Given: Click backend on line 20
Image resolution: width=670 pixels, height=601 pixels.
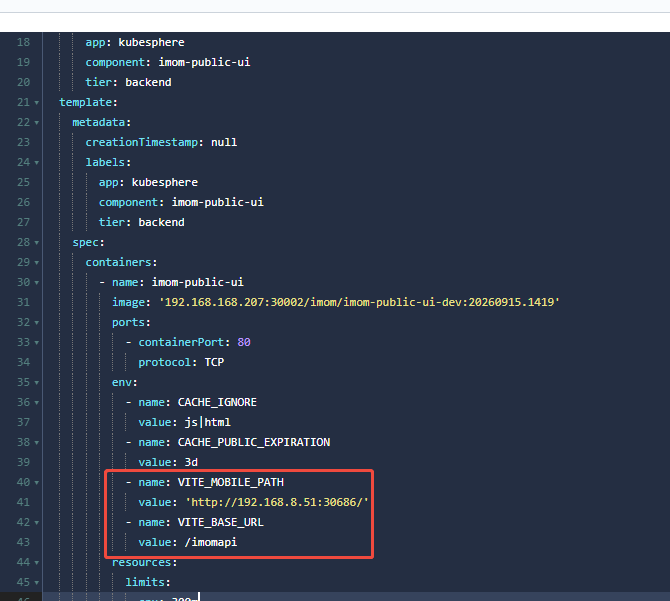Looking at the screenshot, I should [x=148, y=82].
